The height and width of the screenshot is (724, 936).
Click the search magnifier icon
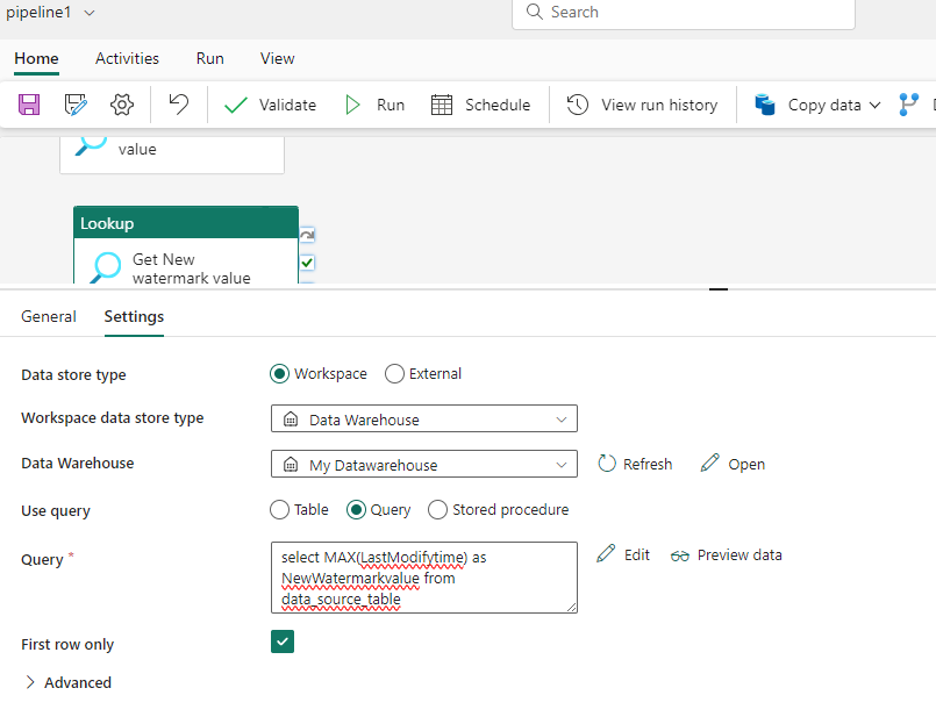[534, 12]
